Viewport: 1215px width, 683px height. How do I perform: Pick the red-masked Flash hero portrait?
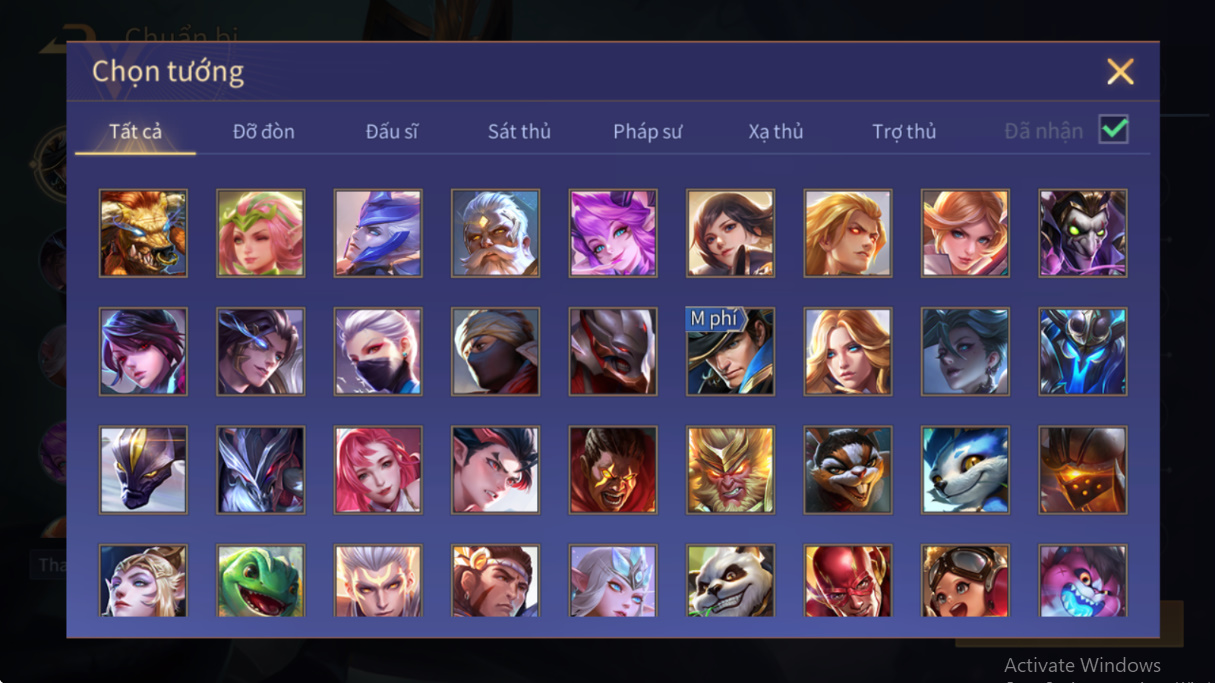(848, 580)
